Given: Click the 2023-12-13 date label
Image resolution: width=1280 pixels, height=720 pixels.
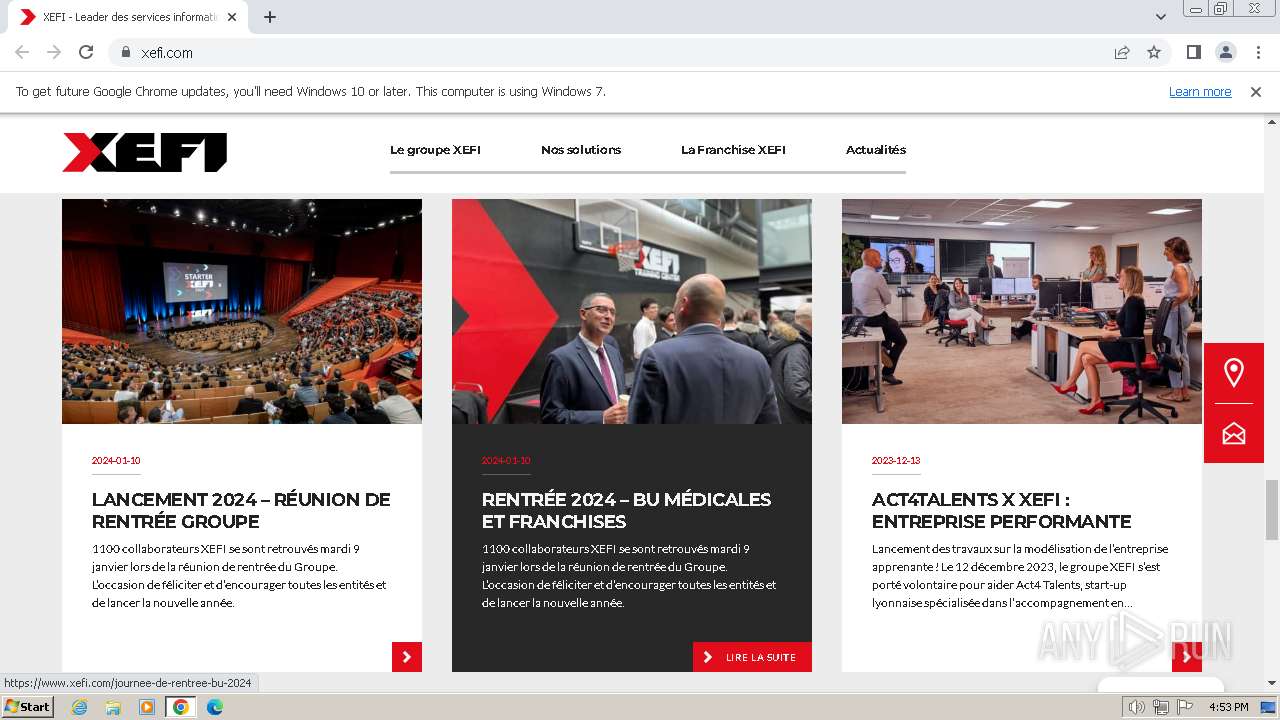Looking at the screenshot, I should coord(896,461).
